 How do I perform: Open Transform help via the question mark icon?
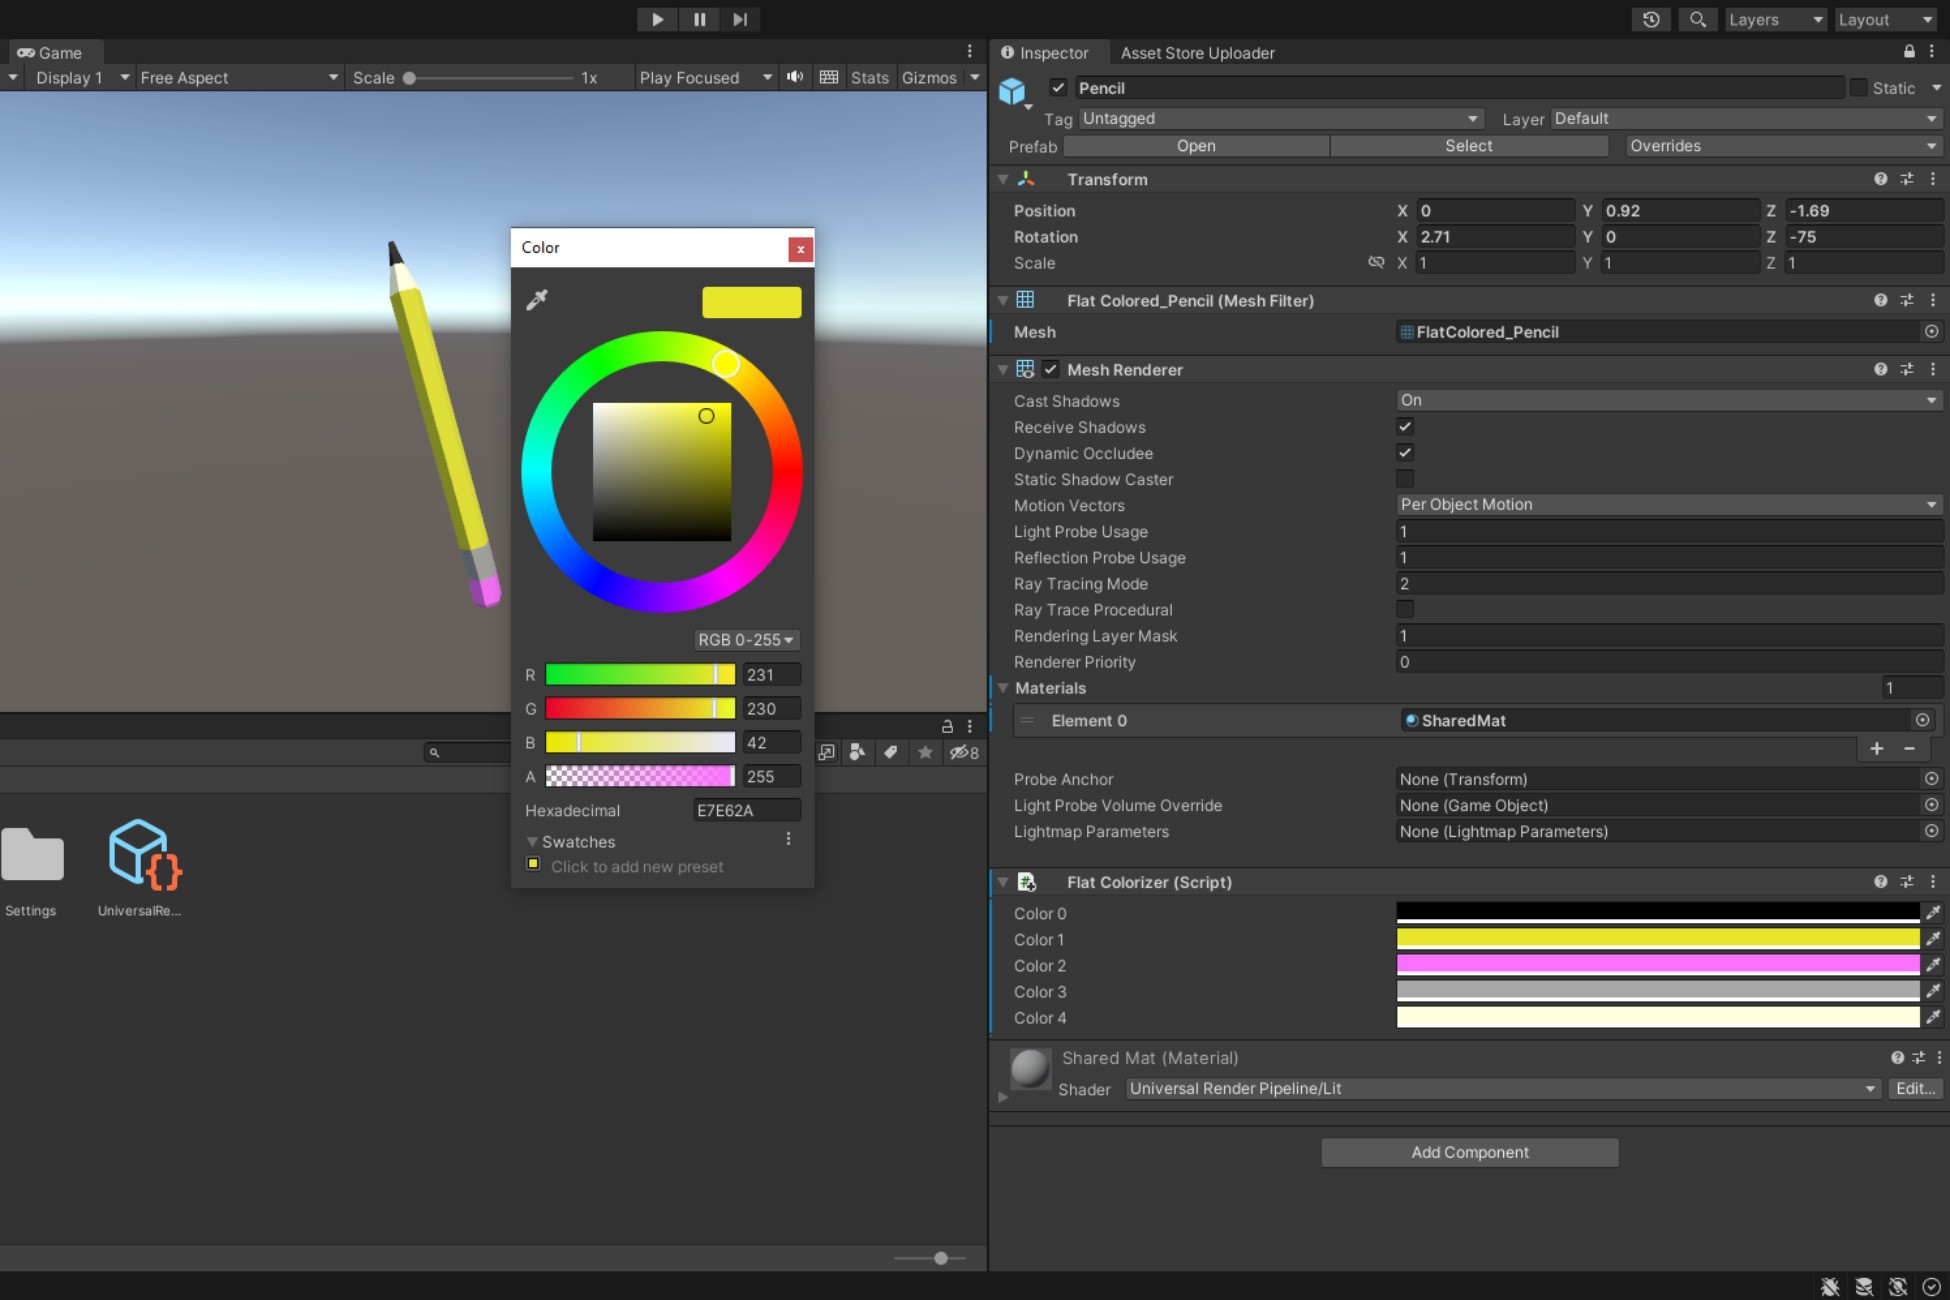point(1879,179)
